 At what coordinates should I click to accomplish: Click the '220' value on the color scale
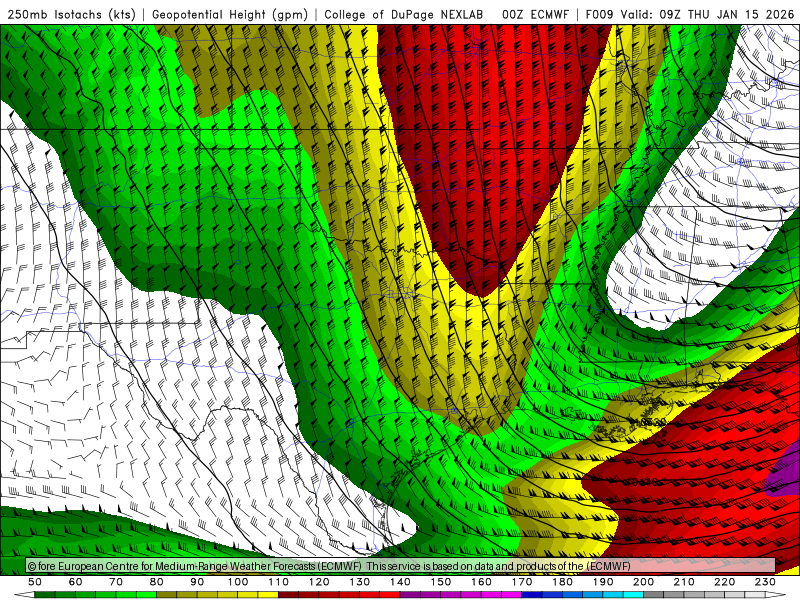[x=725, y=582]
